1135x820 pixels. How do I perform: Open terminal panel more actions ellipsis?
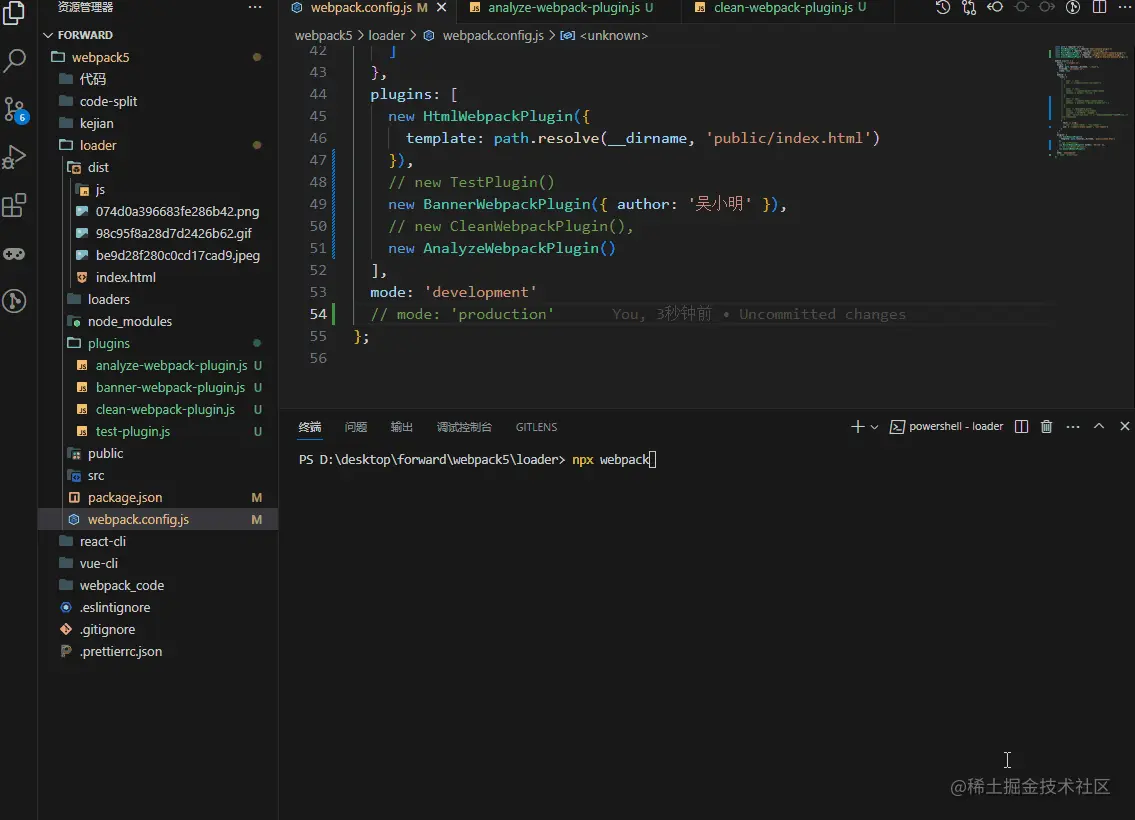1073,427
